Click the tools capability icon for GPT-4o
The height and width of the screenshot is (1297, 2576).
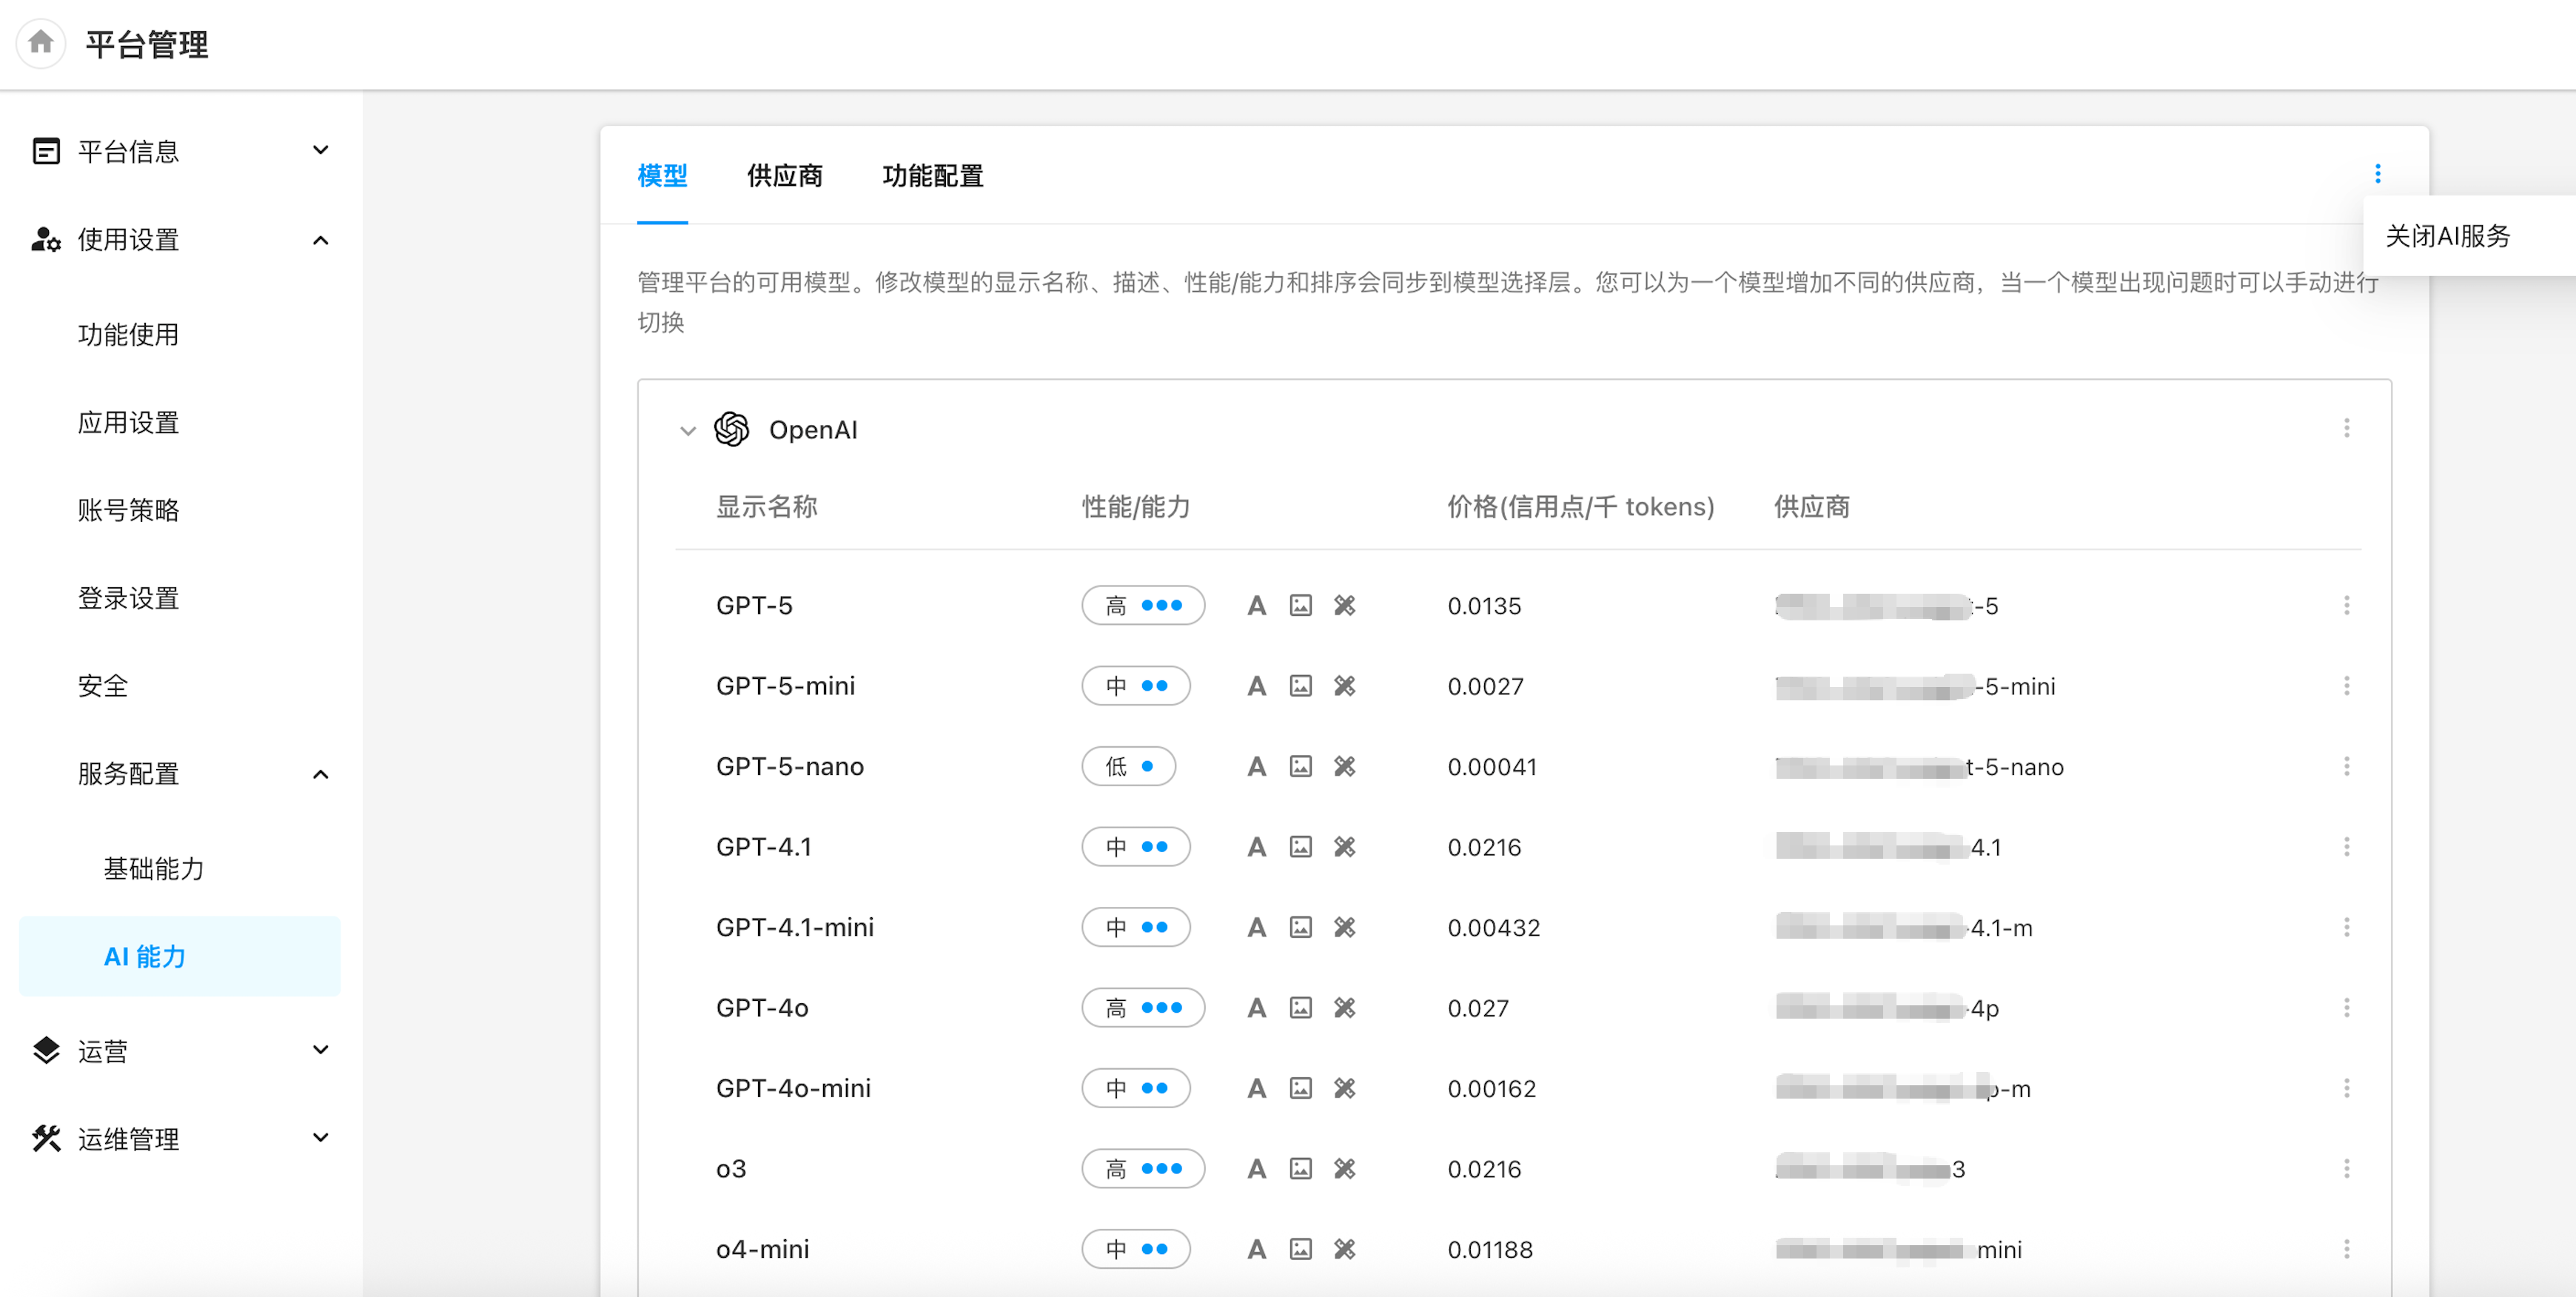pos(1344,1008)
